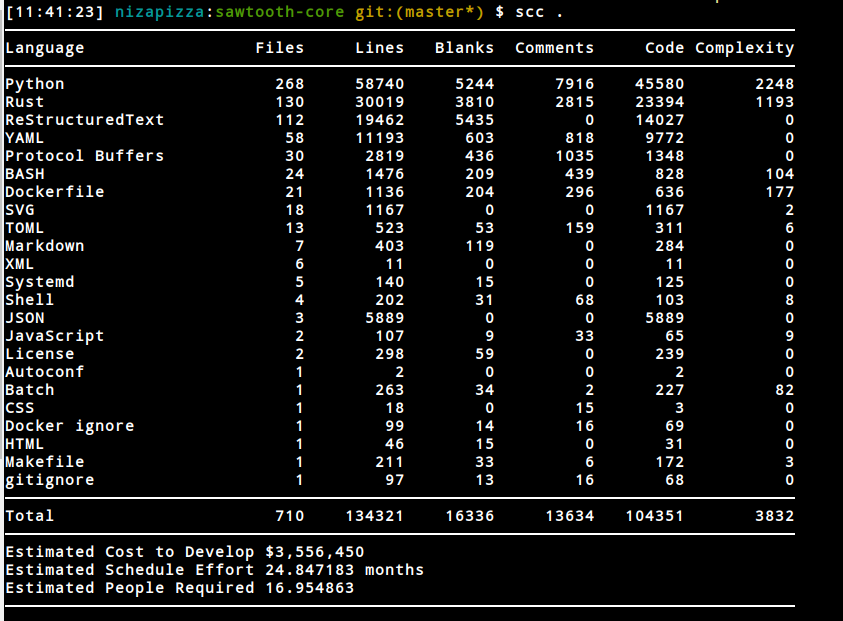Viewport: 843px width, 621px height.
Task: Select the Protocol Buffers row name
Action: coord(84,156)
